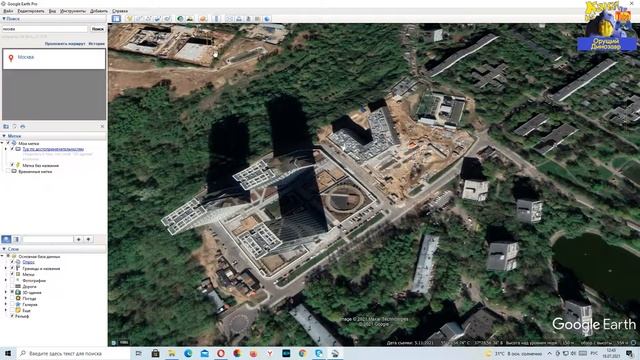Toggle Границы и названия layer checkbox
Image resolution: width=640 pixels, height=360 pixels.
point(12,269)
